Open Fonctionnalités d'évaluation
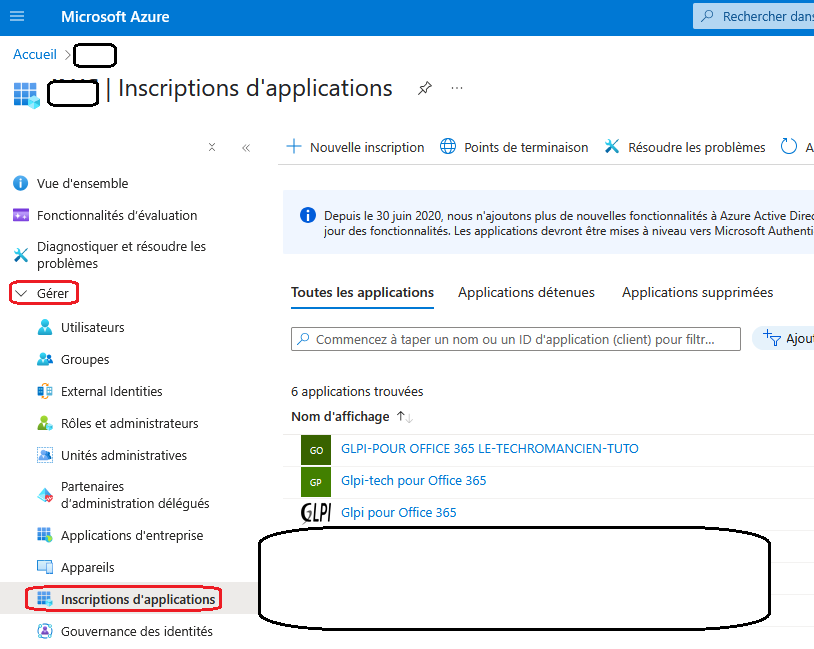 pos(117,215)
